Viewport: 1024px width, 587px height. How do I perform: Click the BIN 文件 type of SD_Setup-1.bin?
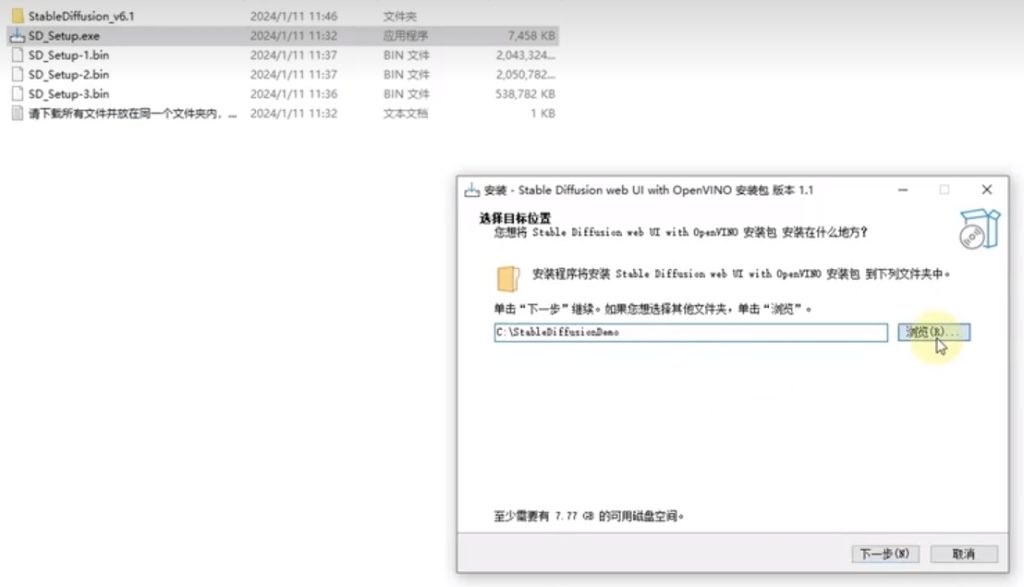coord(406,55)
